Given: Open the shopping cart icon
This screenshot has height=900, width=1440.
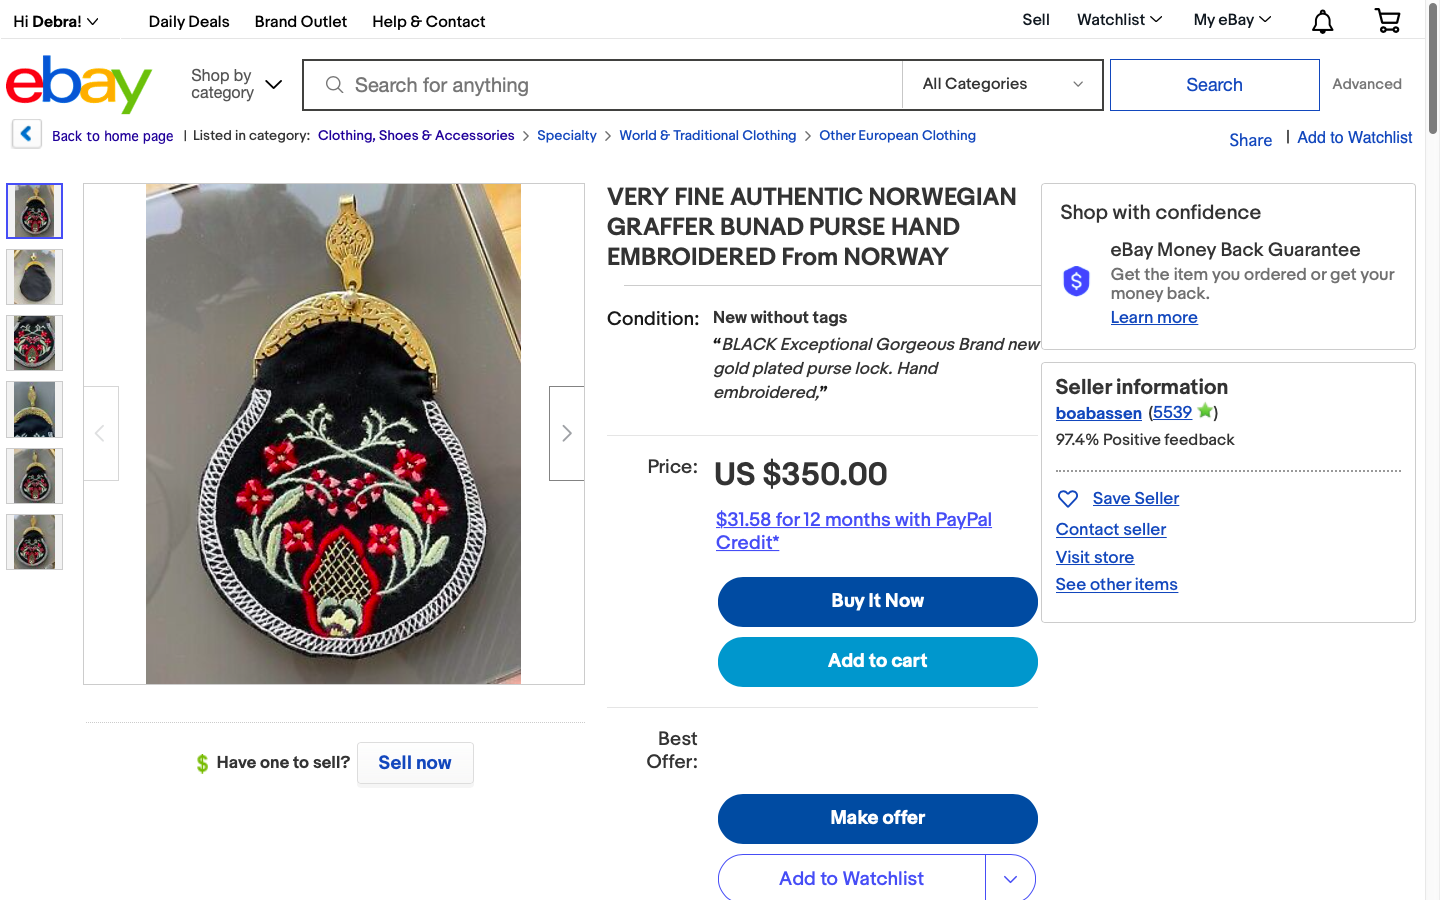Looking at the screenshot, I should tap(1387, 20).
